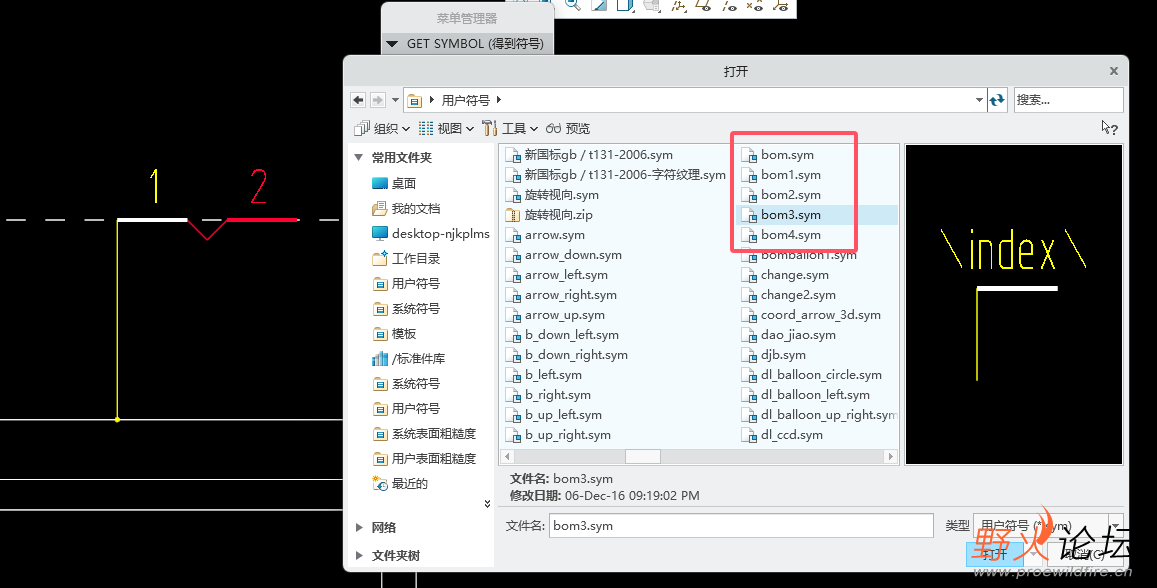The width and height of the screenshot is (1157, 588).
Task: Select file coord_arrow_3d.sym
Action: coord(812,314)
